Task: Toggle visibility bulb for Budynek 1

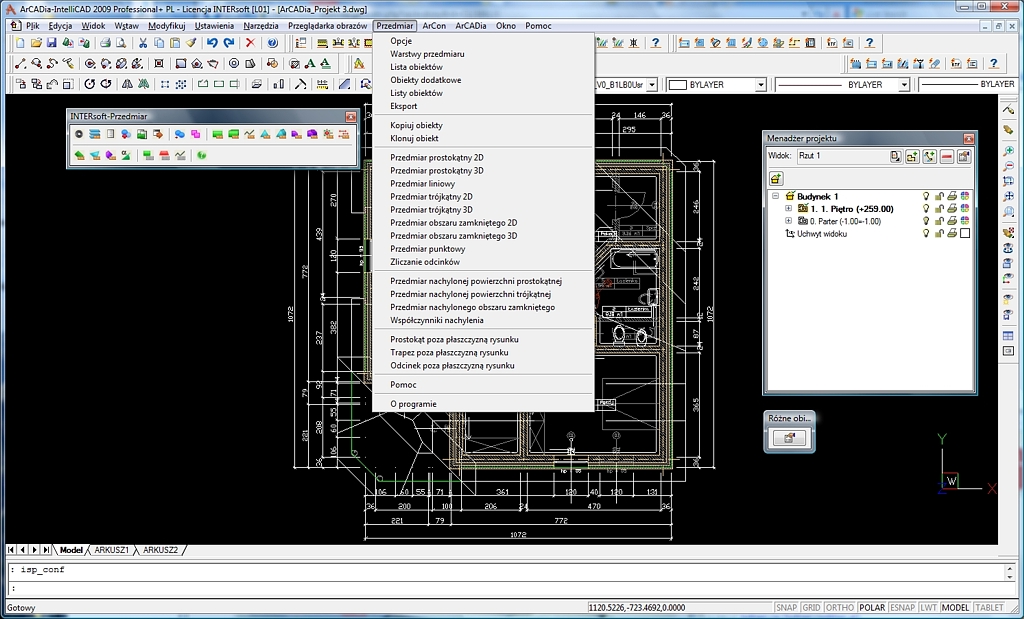Action: click(x=925, y=197)
